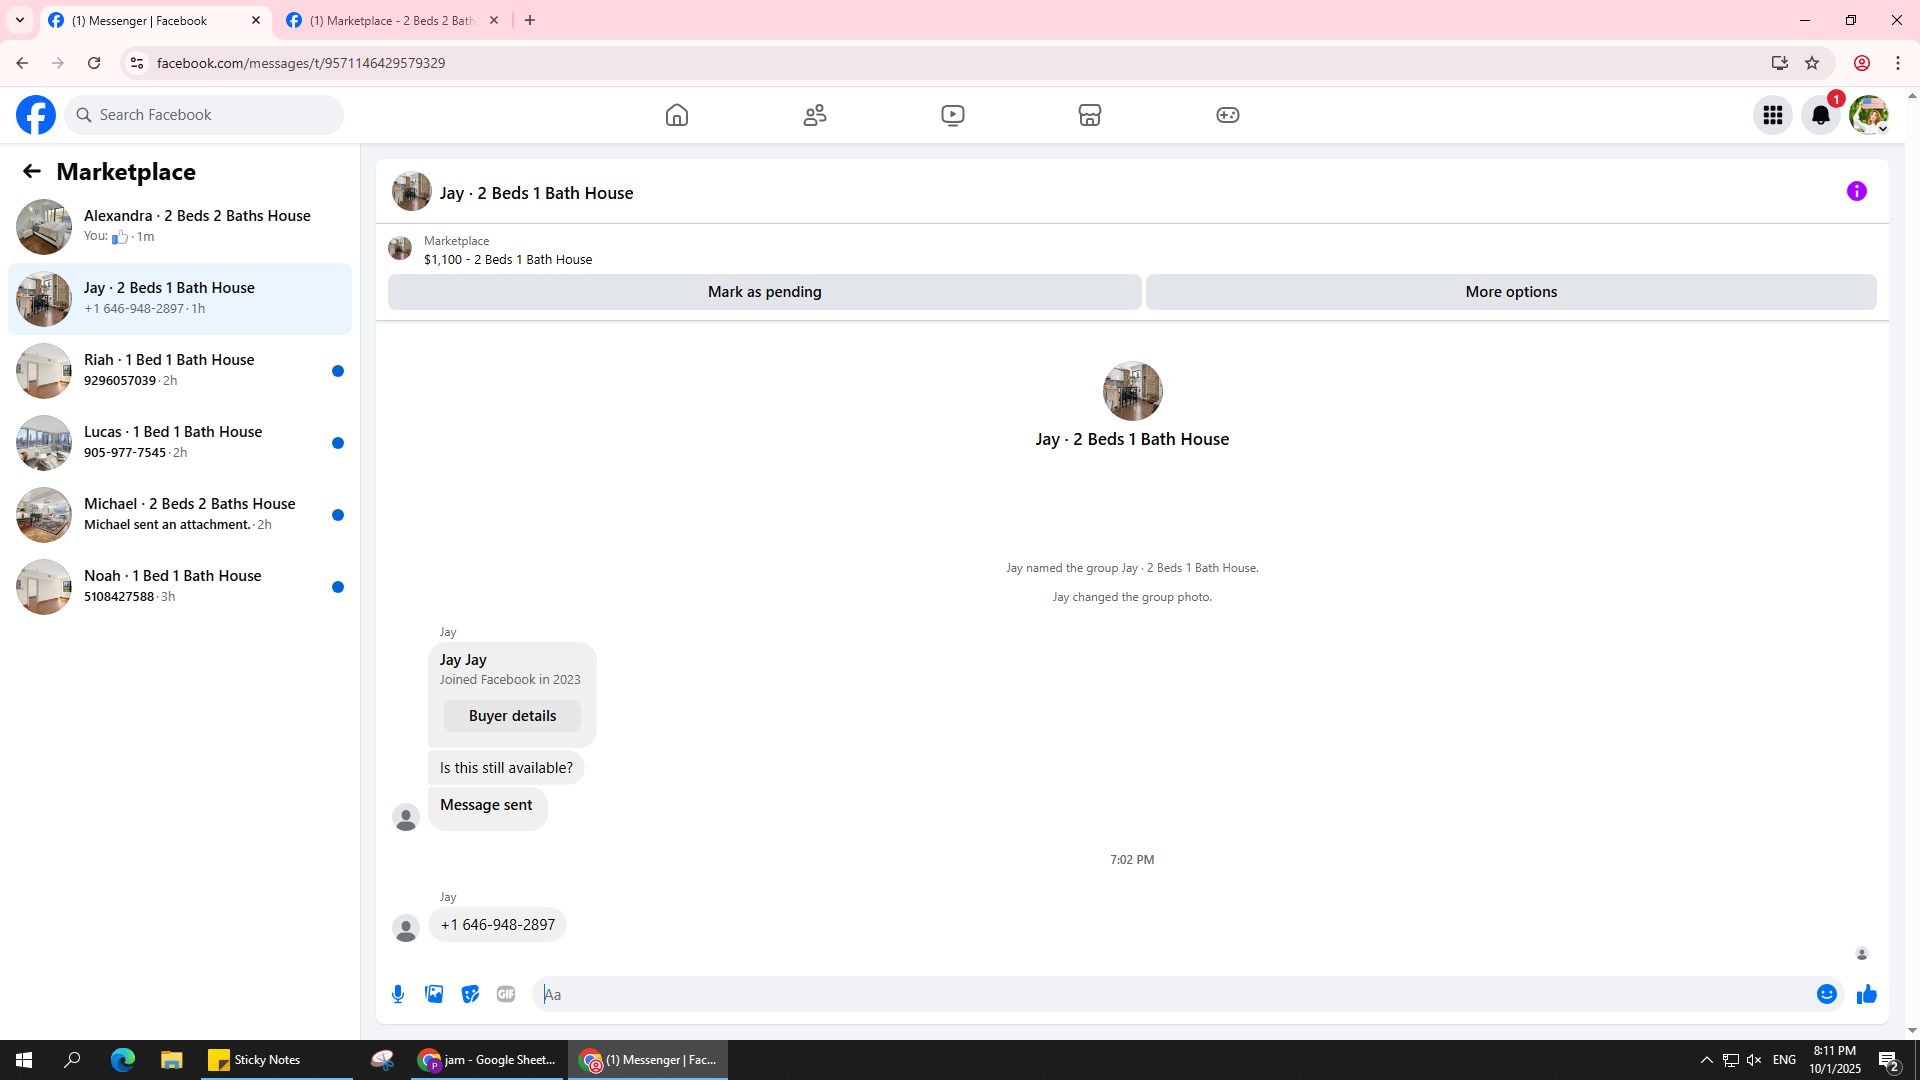This screenshot has height=1080, width=1920.
Task: Open the notifications bell
Action: click(1821, 115)
